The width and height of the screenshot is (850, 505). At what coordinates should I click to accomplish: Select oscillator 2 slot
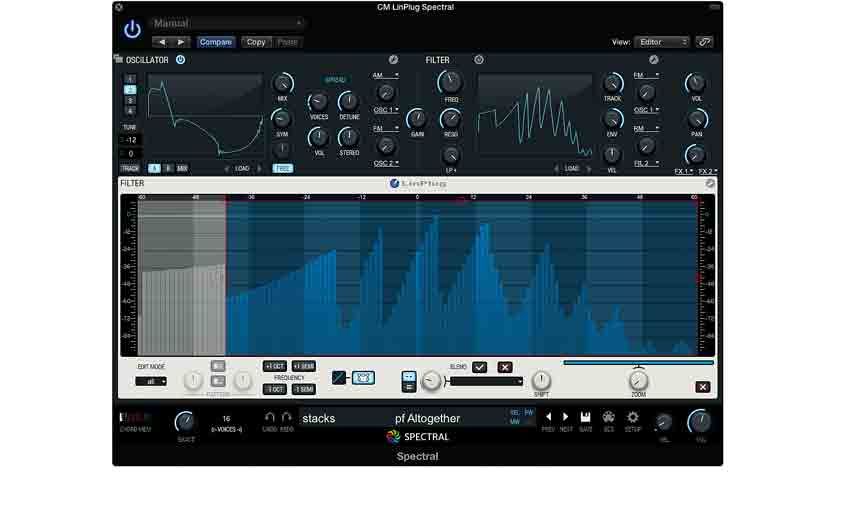coord(130,90)
